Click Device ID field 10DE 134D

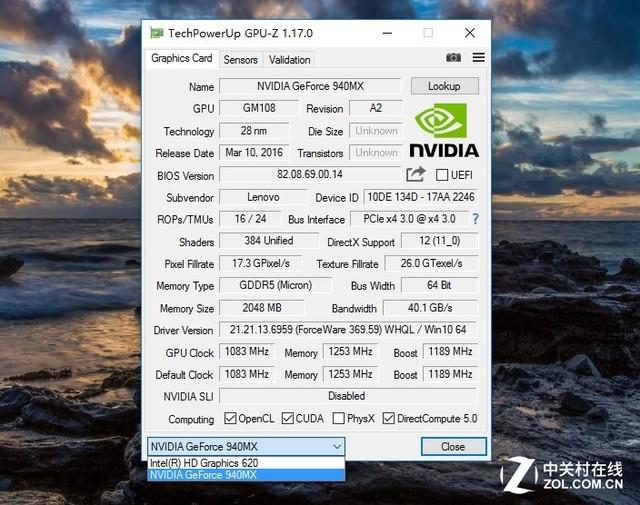point(420,197)
